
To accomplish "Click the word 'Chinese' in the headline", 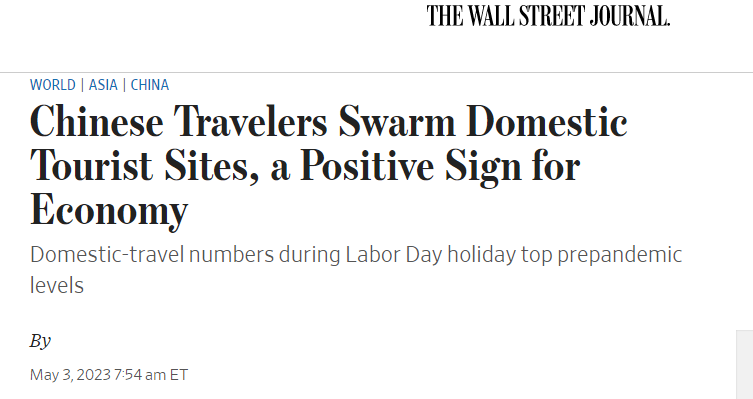I will pyautogui.click(x=97, y=122).
